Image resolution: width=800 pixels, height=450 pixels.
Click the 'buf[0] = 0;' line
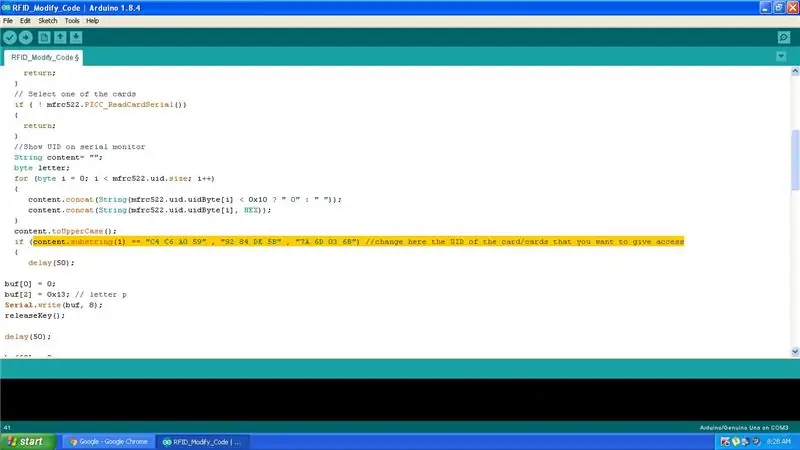click(30, 284)
